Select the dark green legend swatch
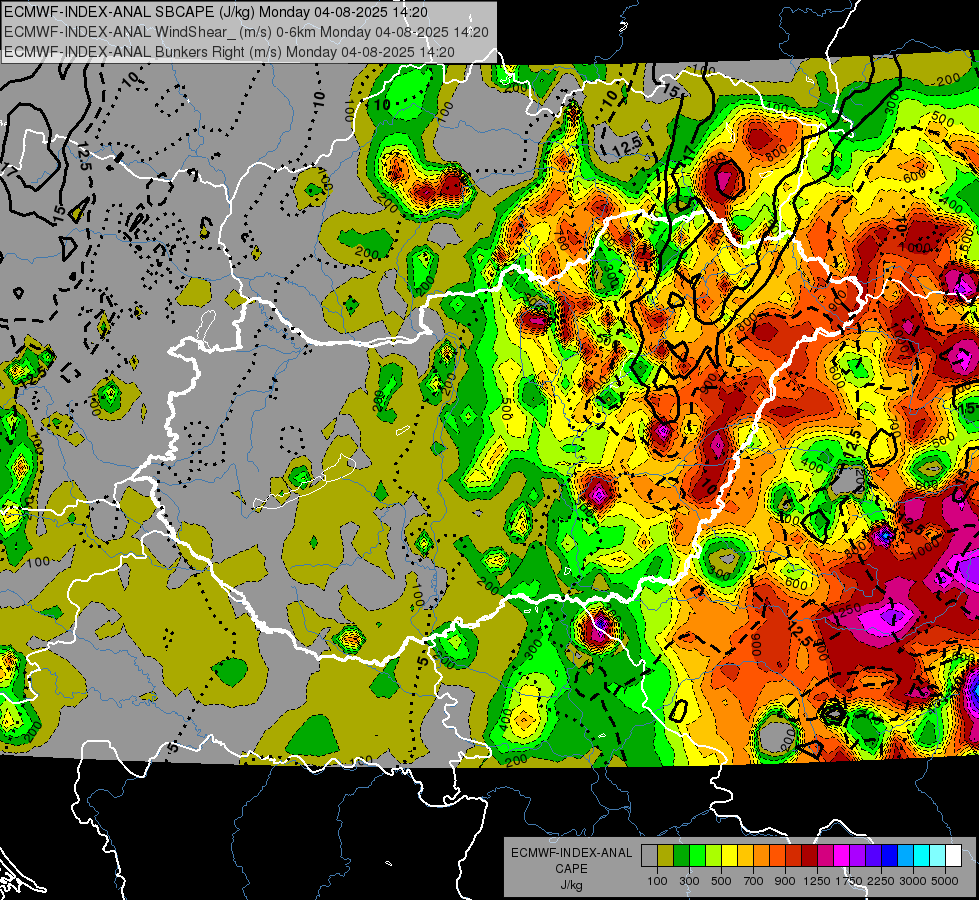This screenshot has height=900, width=979. click(681, 856)
